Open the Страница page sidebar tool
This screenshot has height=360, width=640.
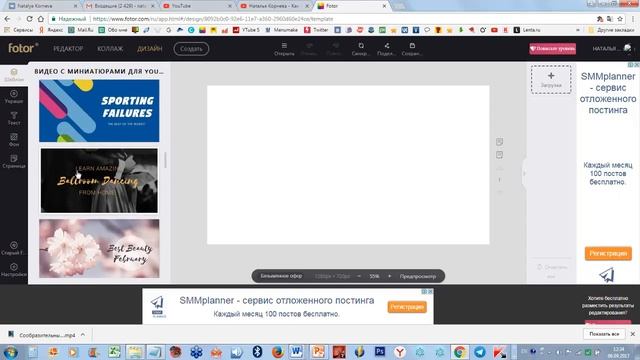[14, 162]
